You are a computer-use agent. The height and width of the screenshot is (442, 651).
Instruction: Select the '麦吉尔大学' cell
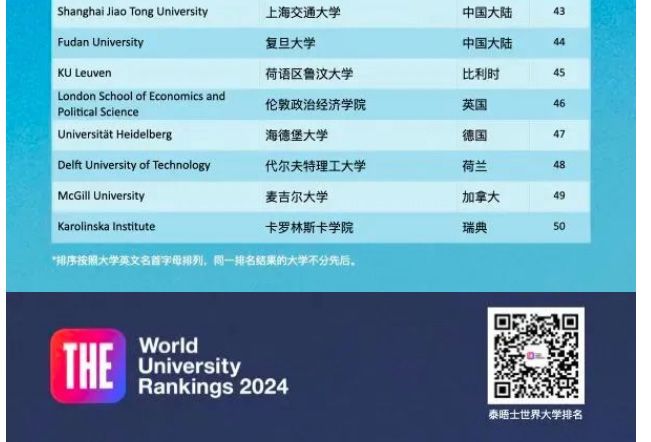coord(296,197)
